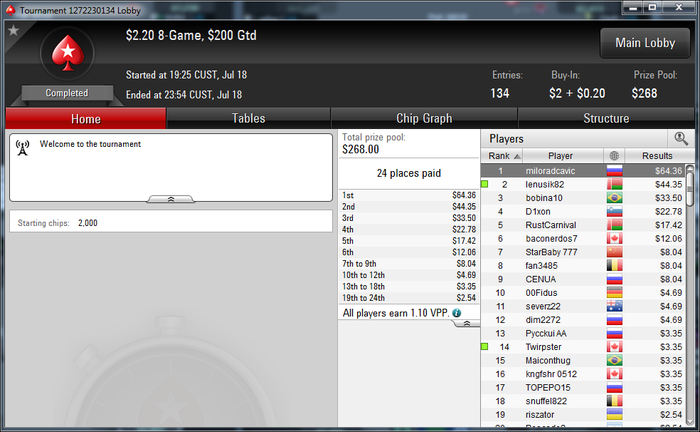Click the broadcast antenna icon
This screenshot has width=700, height=432.
tap(22, 148)
